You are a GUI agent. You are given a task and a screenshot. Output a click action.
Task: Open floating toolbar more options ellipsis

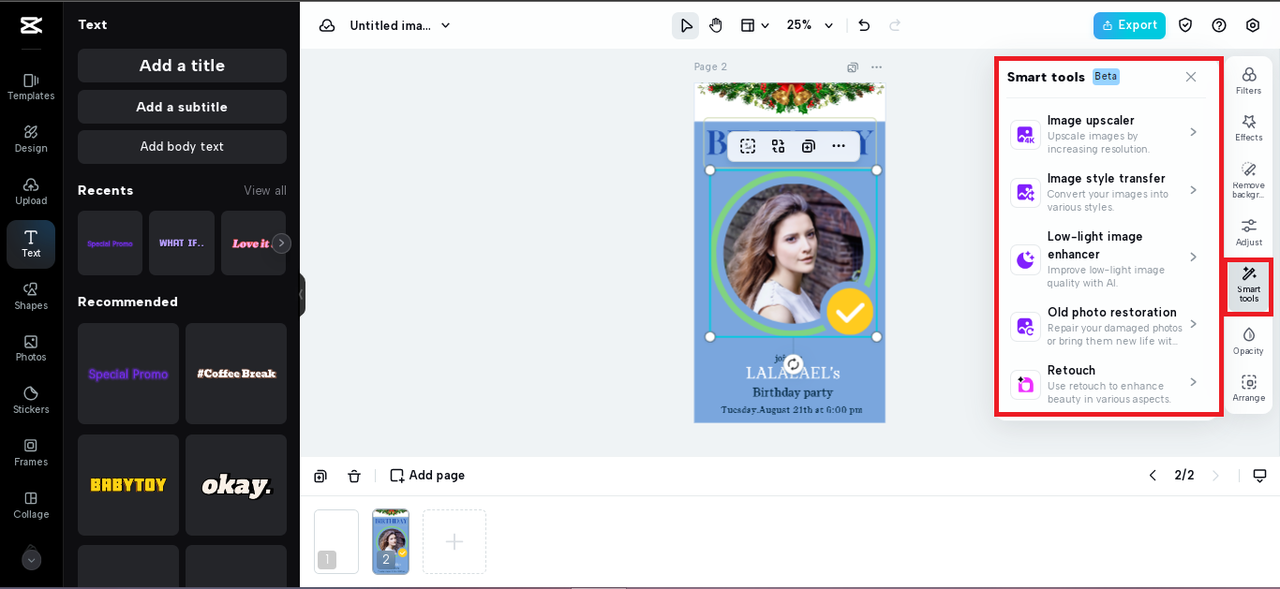[838, 146]
